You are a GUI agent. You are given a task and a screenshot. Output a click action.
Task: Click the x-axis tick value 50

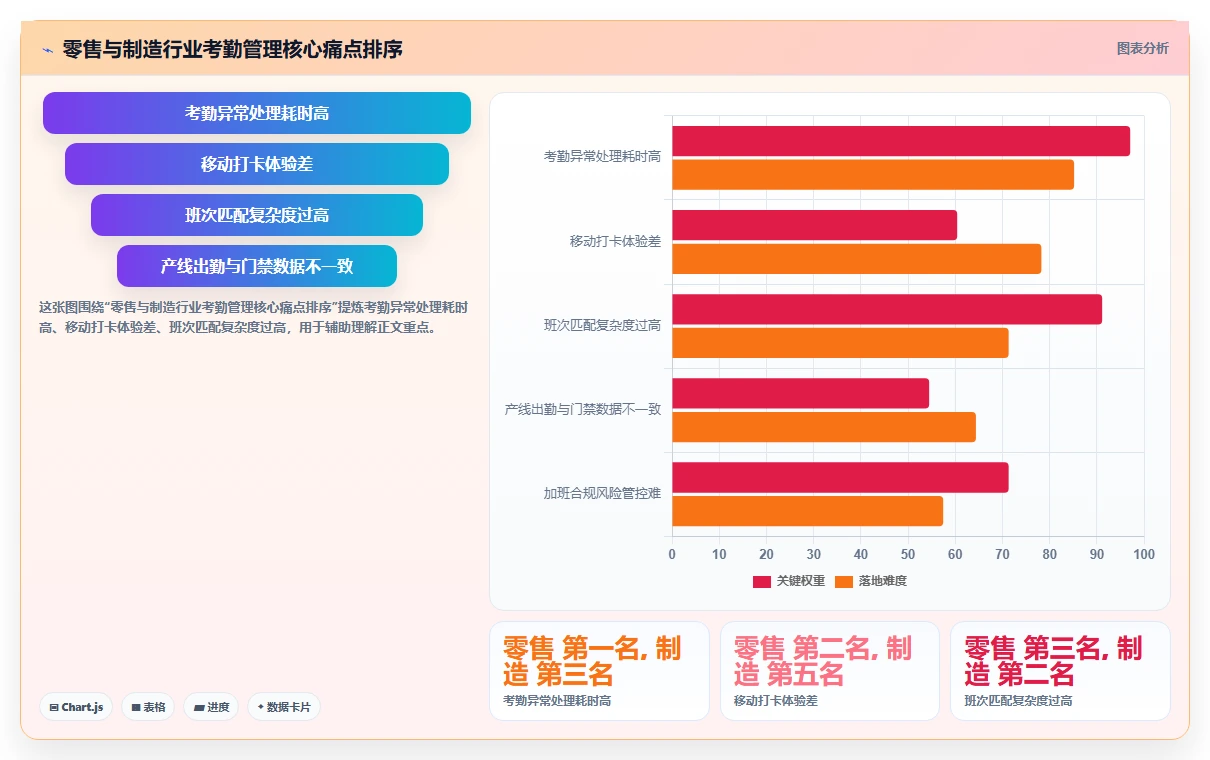coord(908,554)
